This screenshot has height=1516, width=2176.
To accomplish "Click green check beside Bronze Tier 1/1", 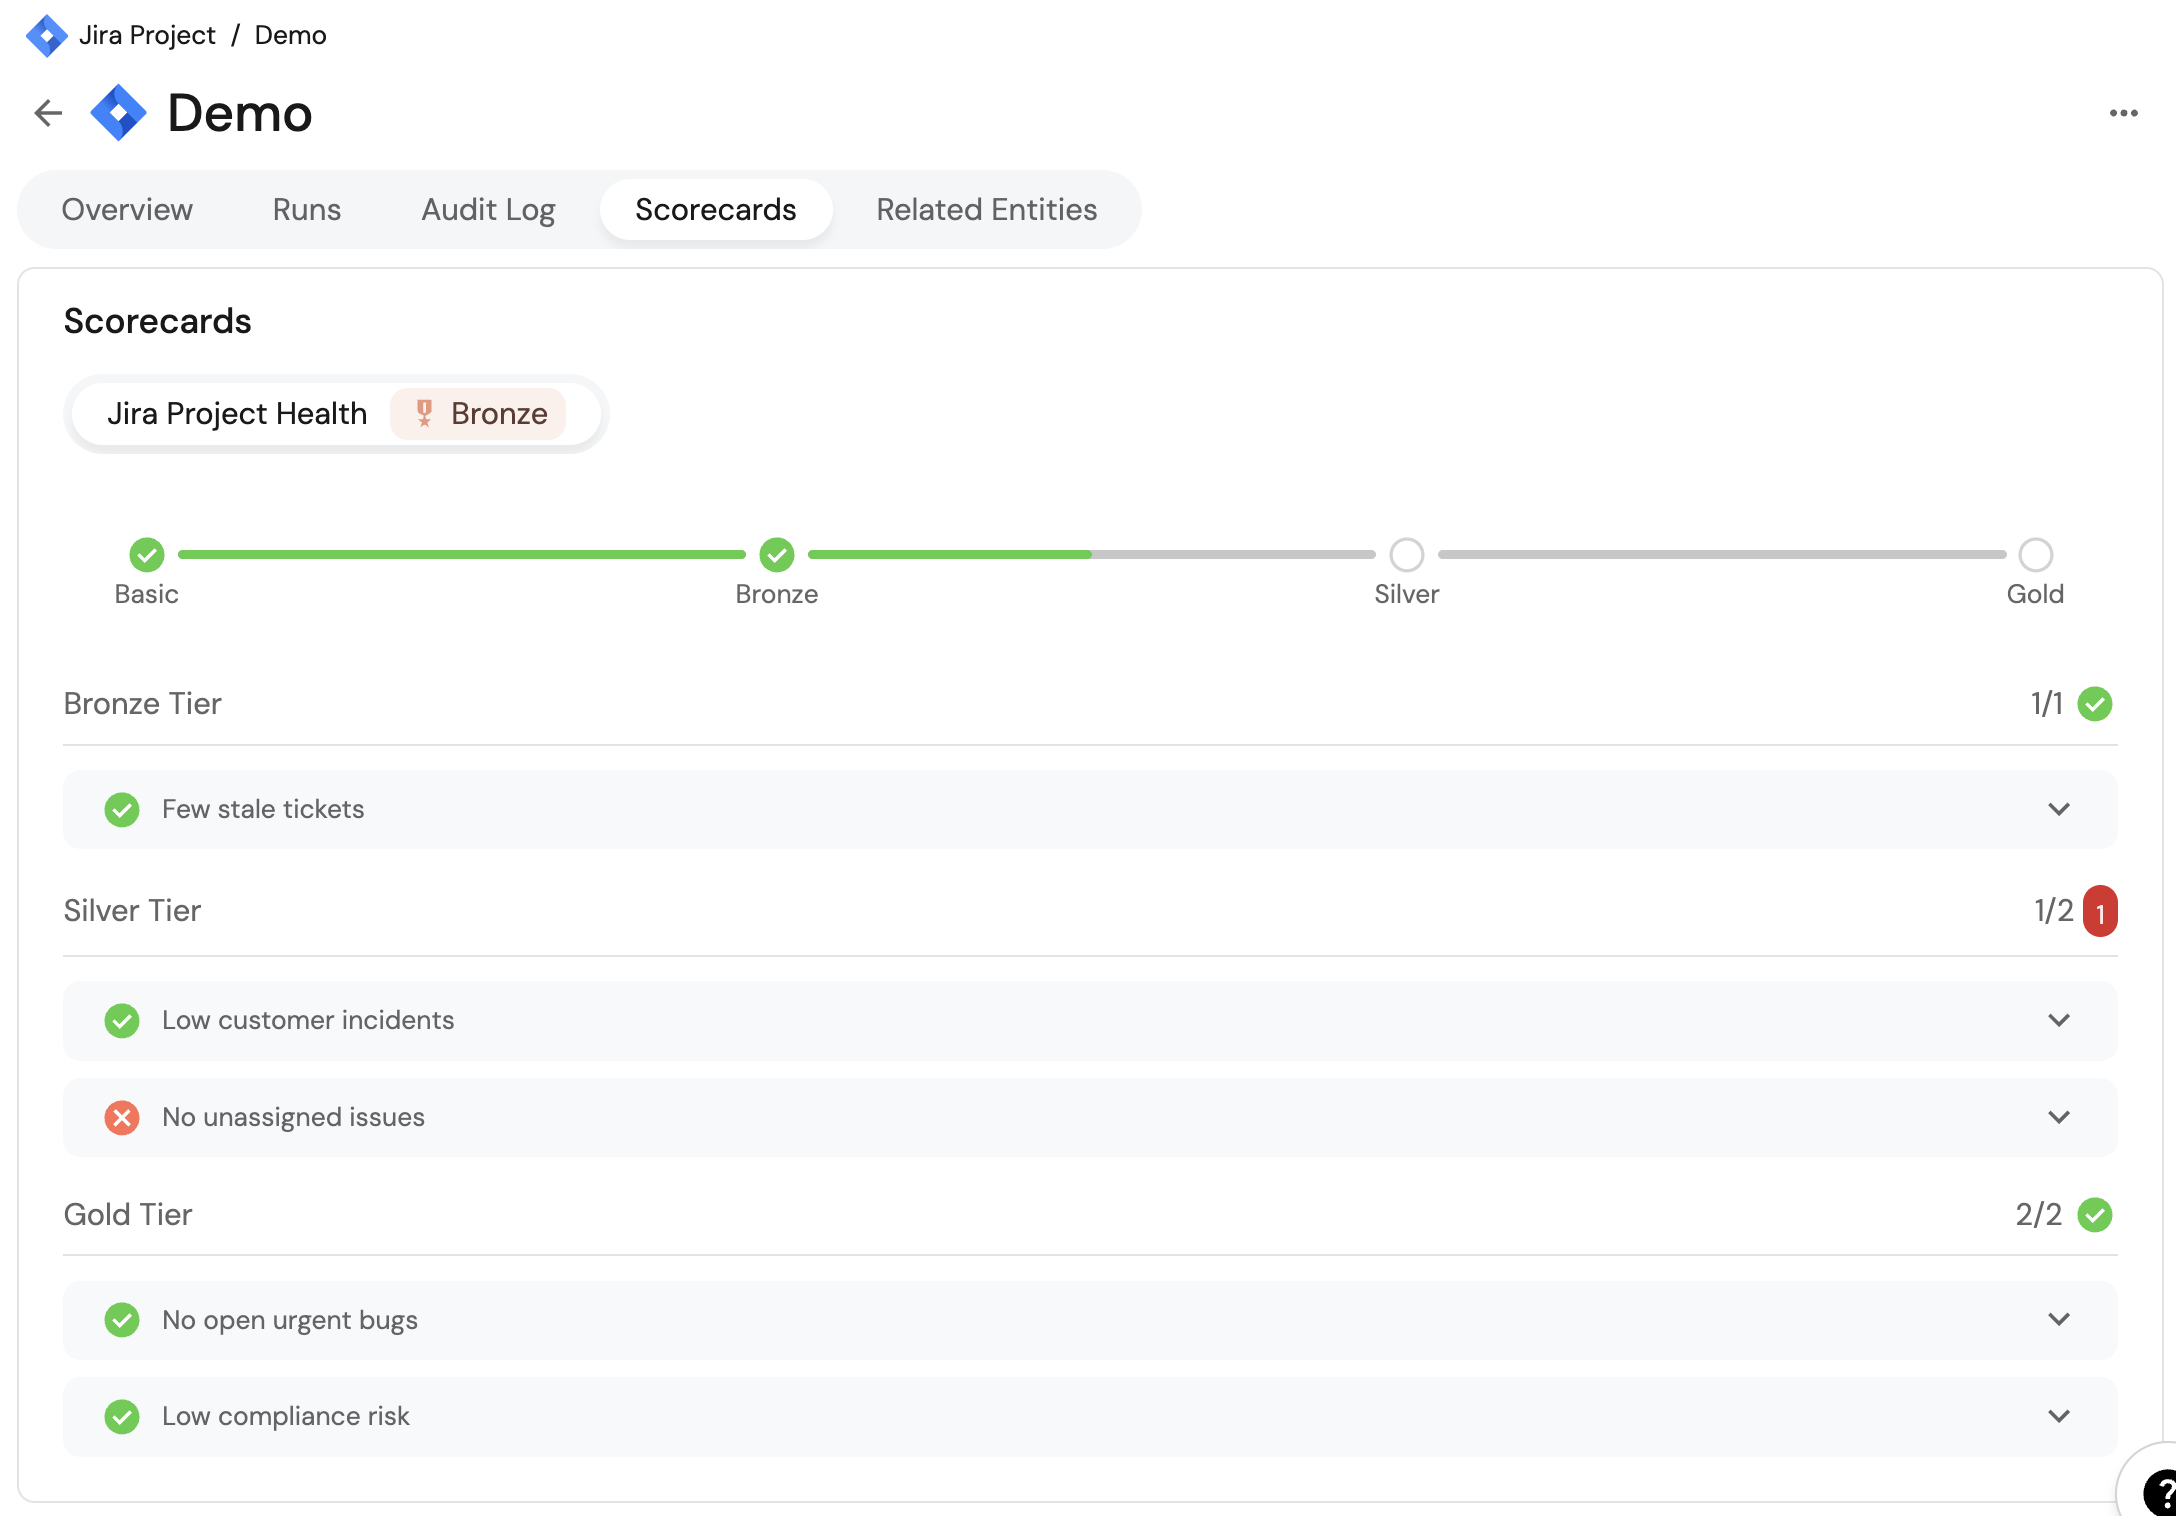I will point(2095,704).
